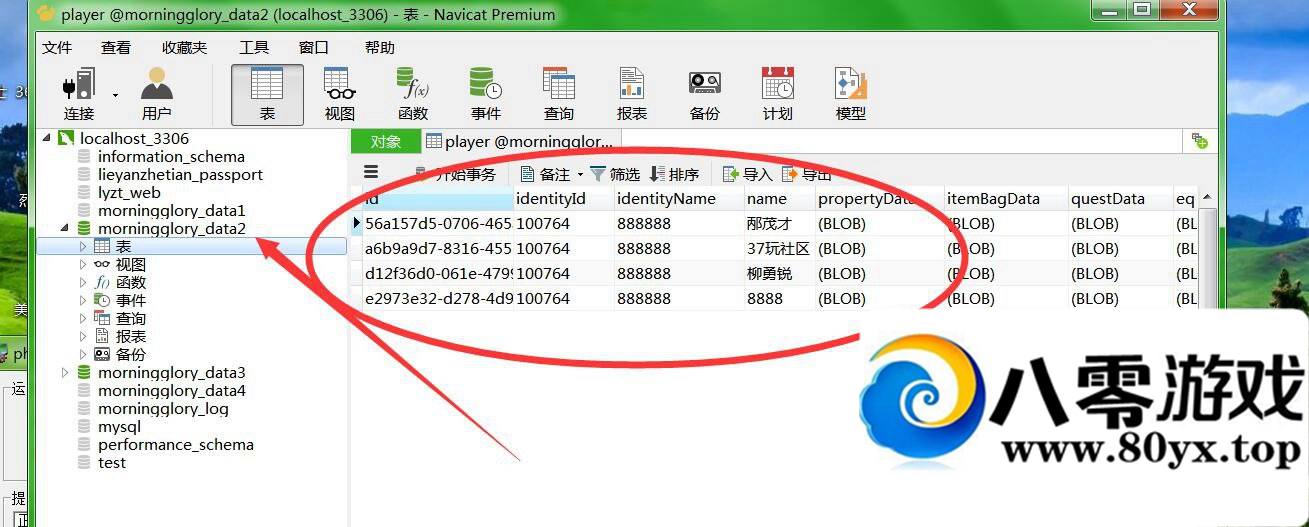Open the 工具 (Tools) menu

[x=254, y=47]
